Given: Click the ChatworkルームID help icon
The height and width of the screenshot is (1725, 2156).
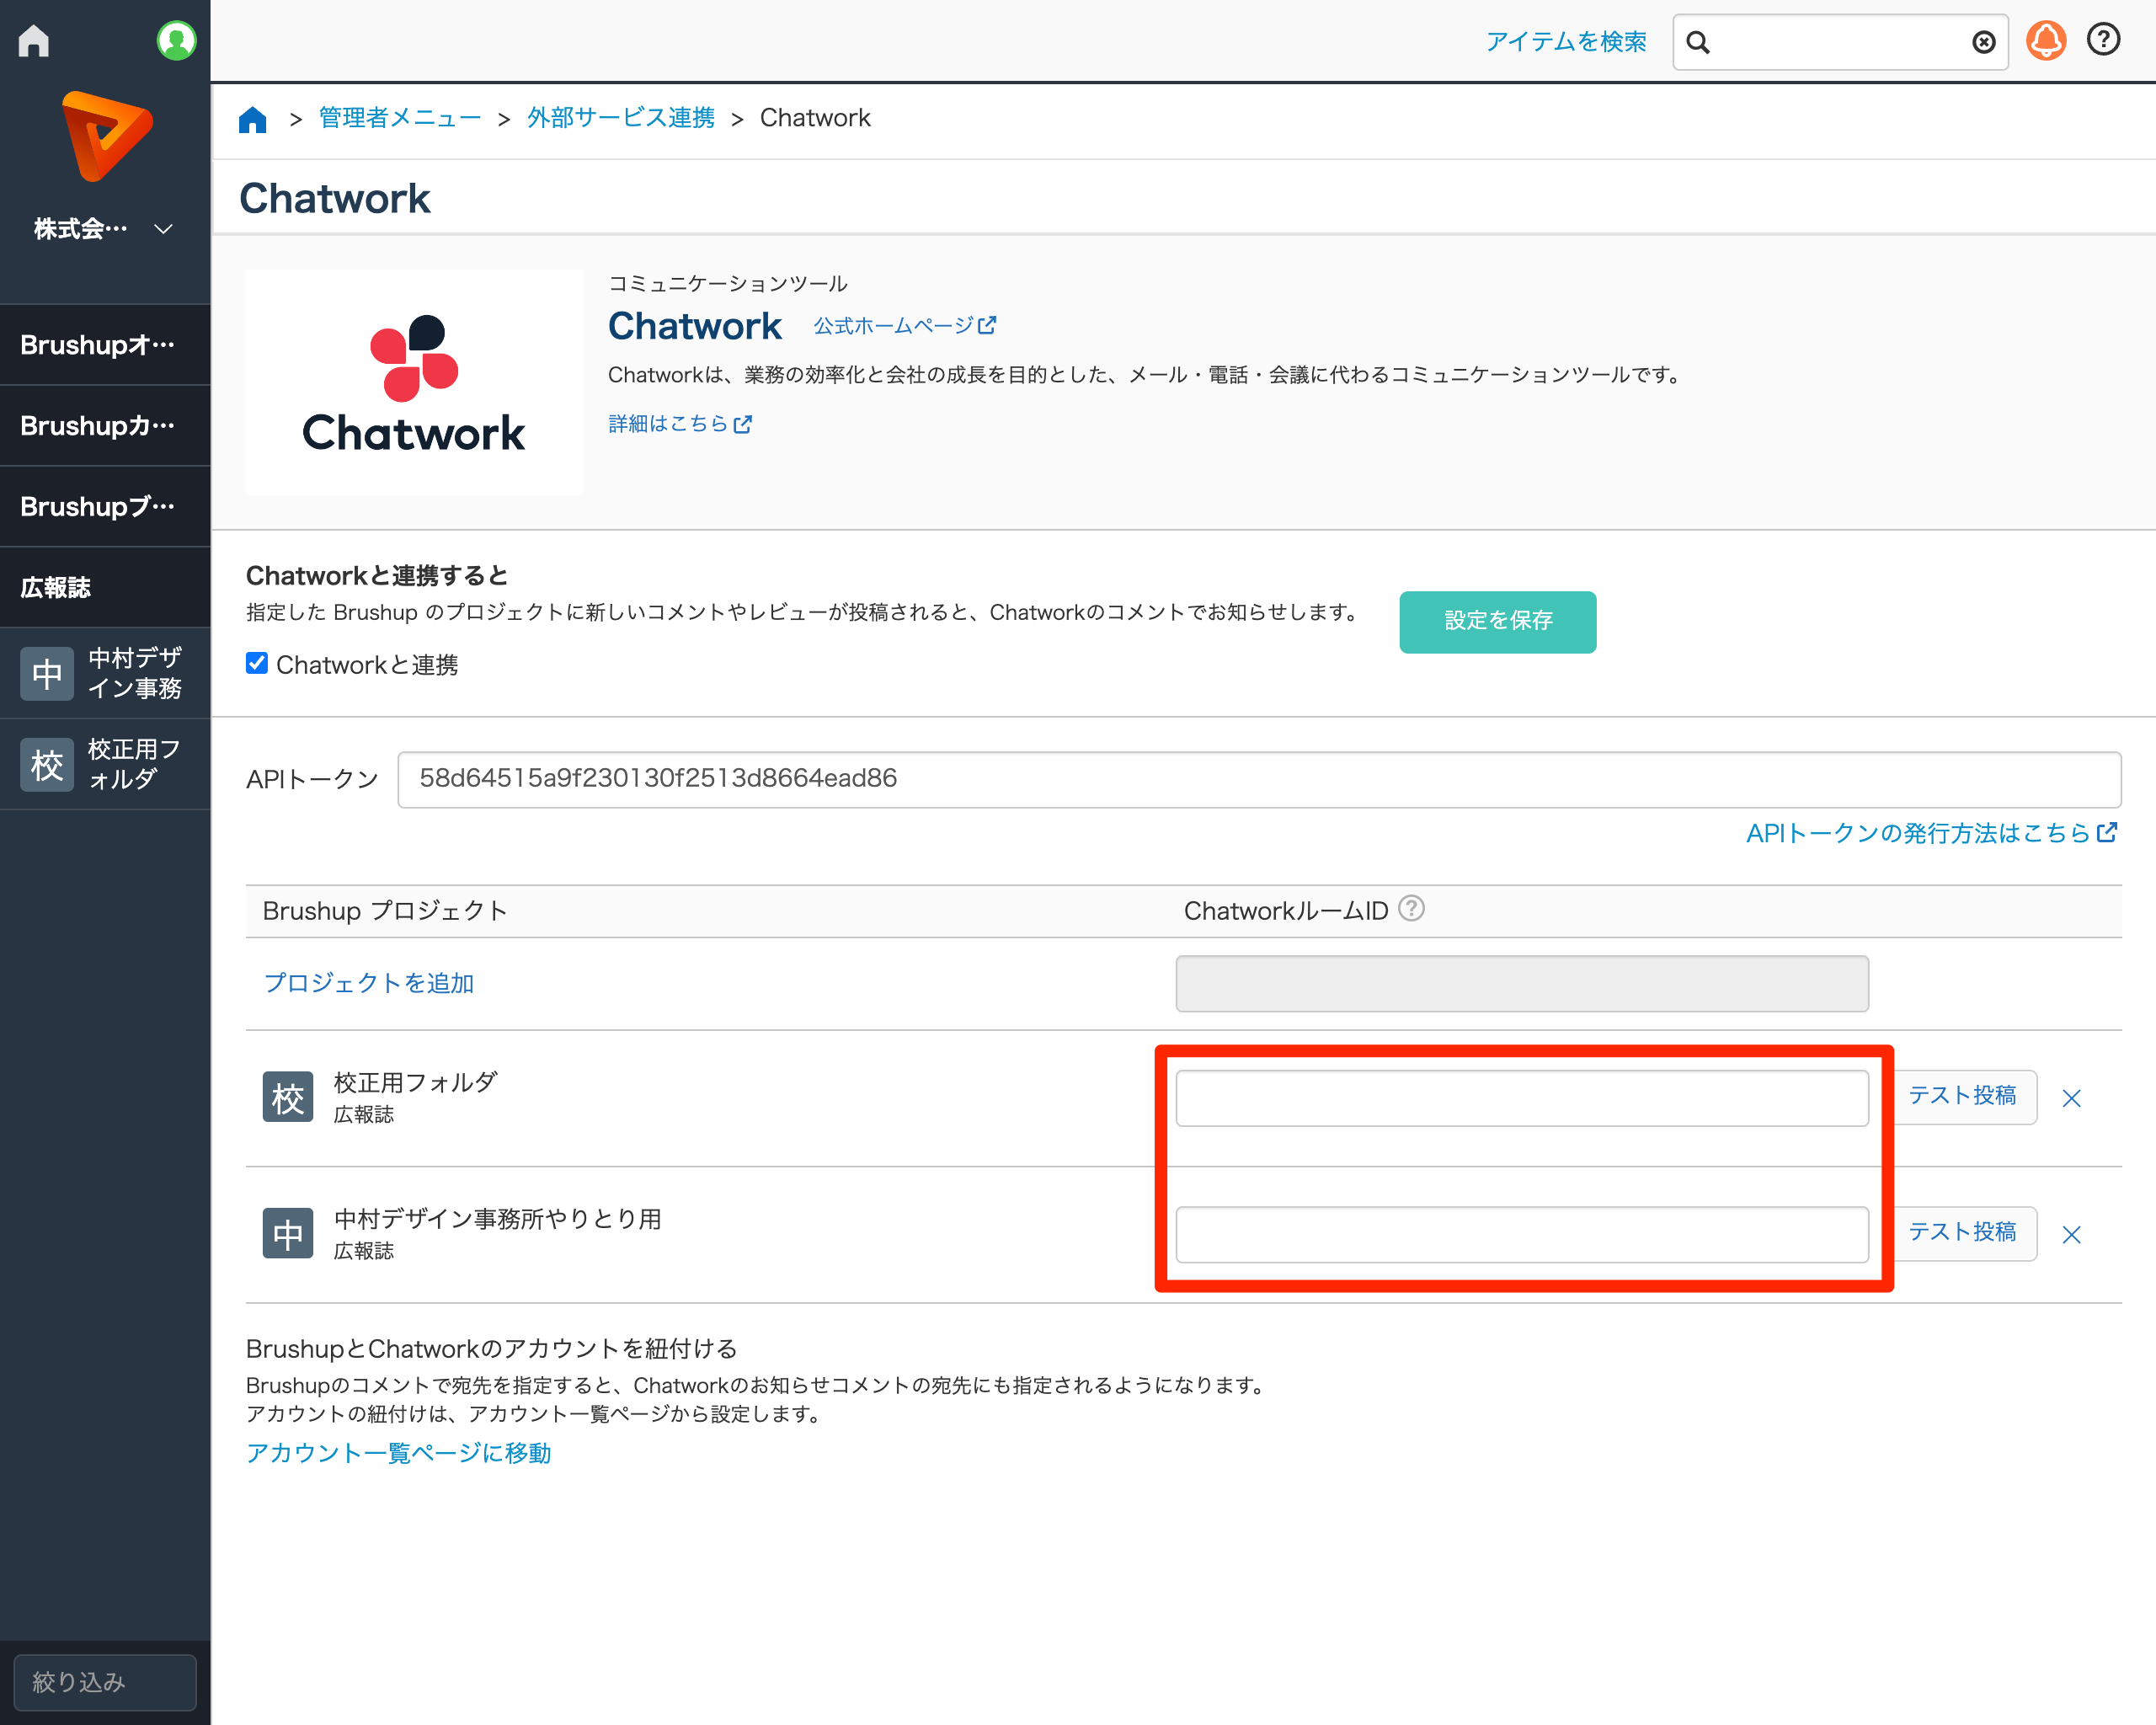Looking at the screenshot, I should [x=1411, y=908].
